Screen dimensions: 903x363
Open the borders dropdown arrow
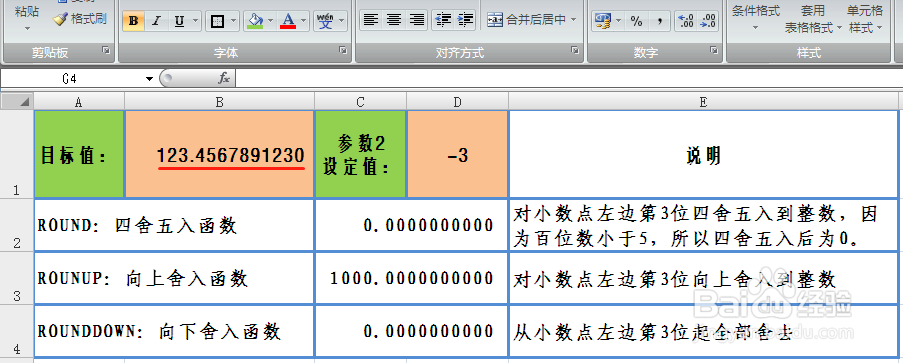click(x=233, y=21)
